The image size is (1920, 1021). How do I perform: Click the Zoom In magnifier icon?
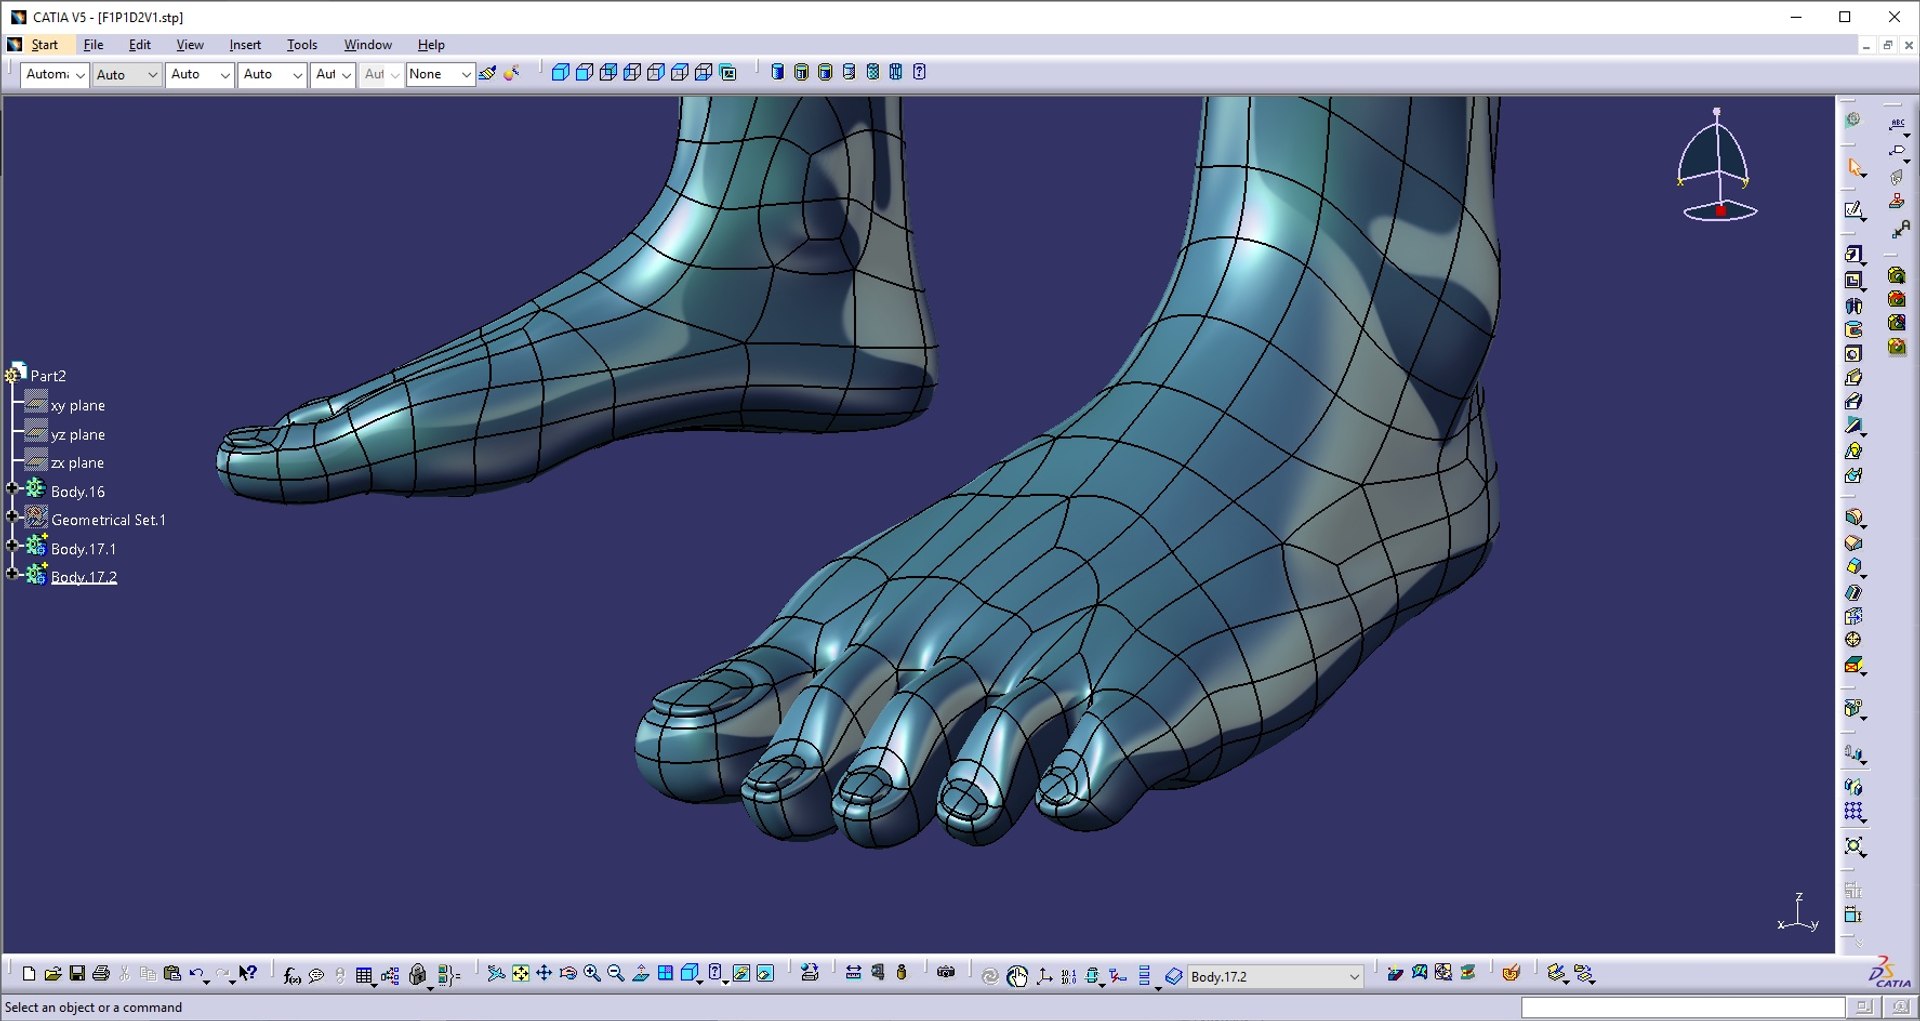pyautogui.click(x=592, y=974)
